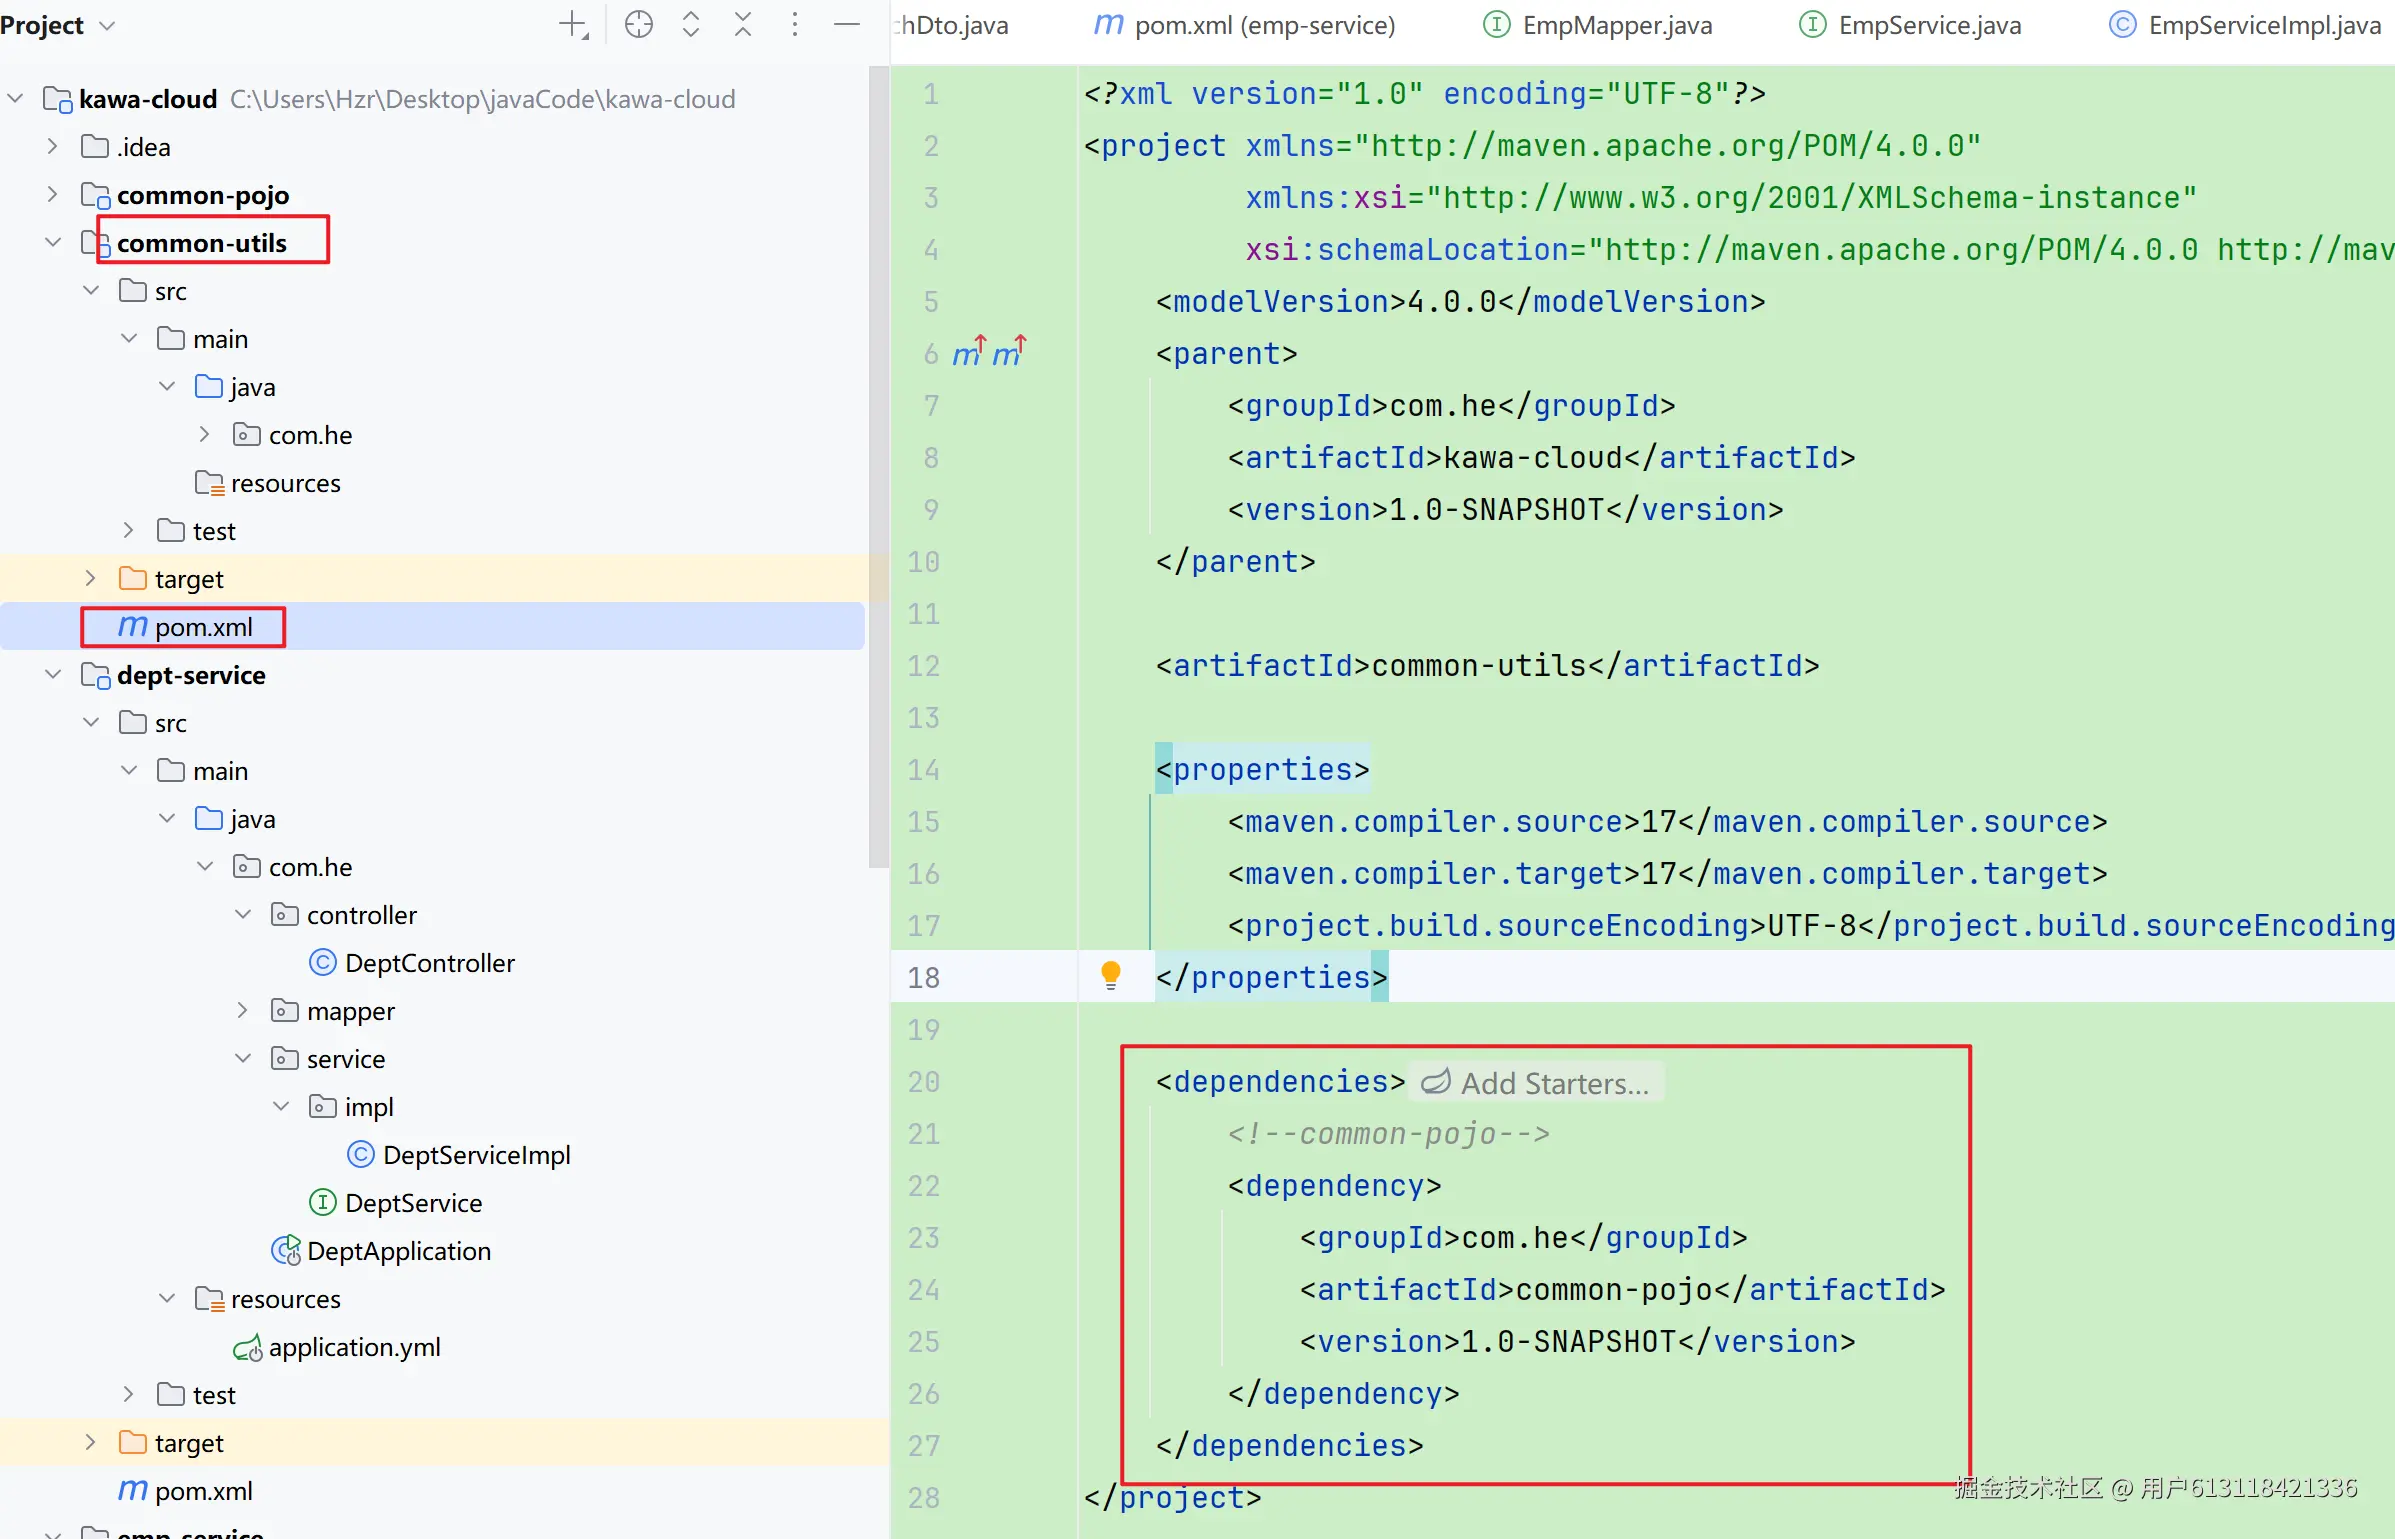Click the Collapse All icon
Screen dimensions: 2395x1539
point(743,25)
